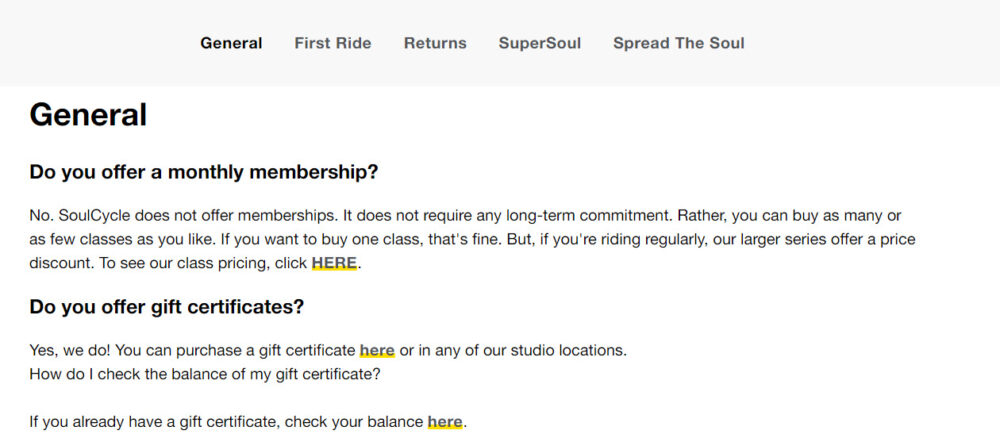Click the HERE class pricing link

point(334,264)
